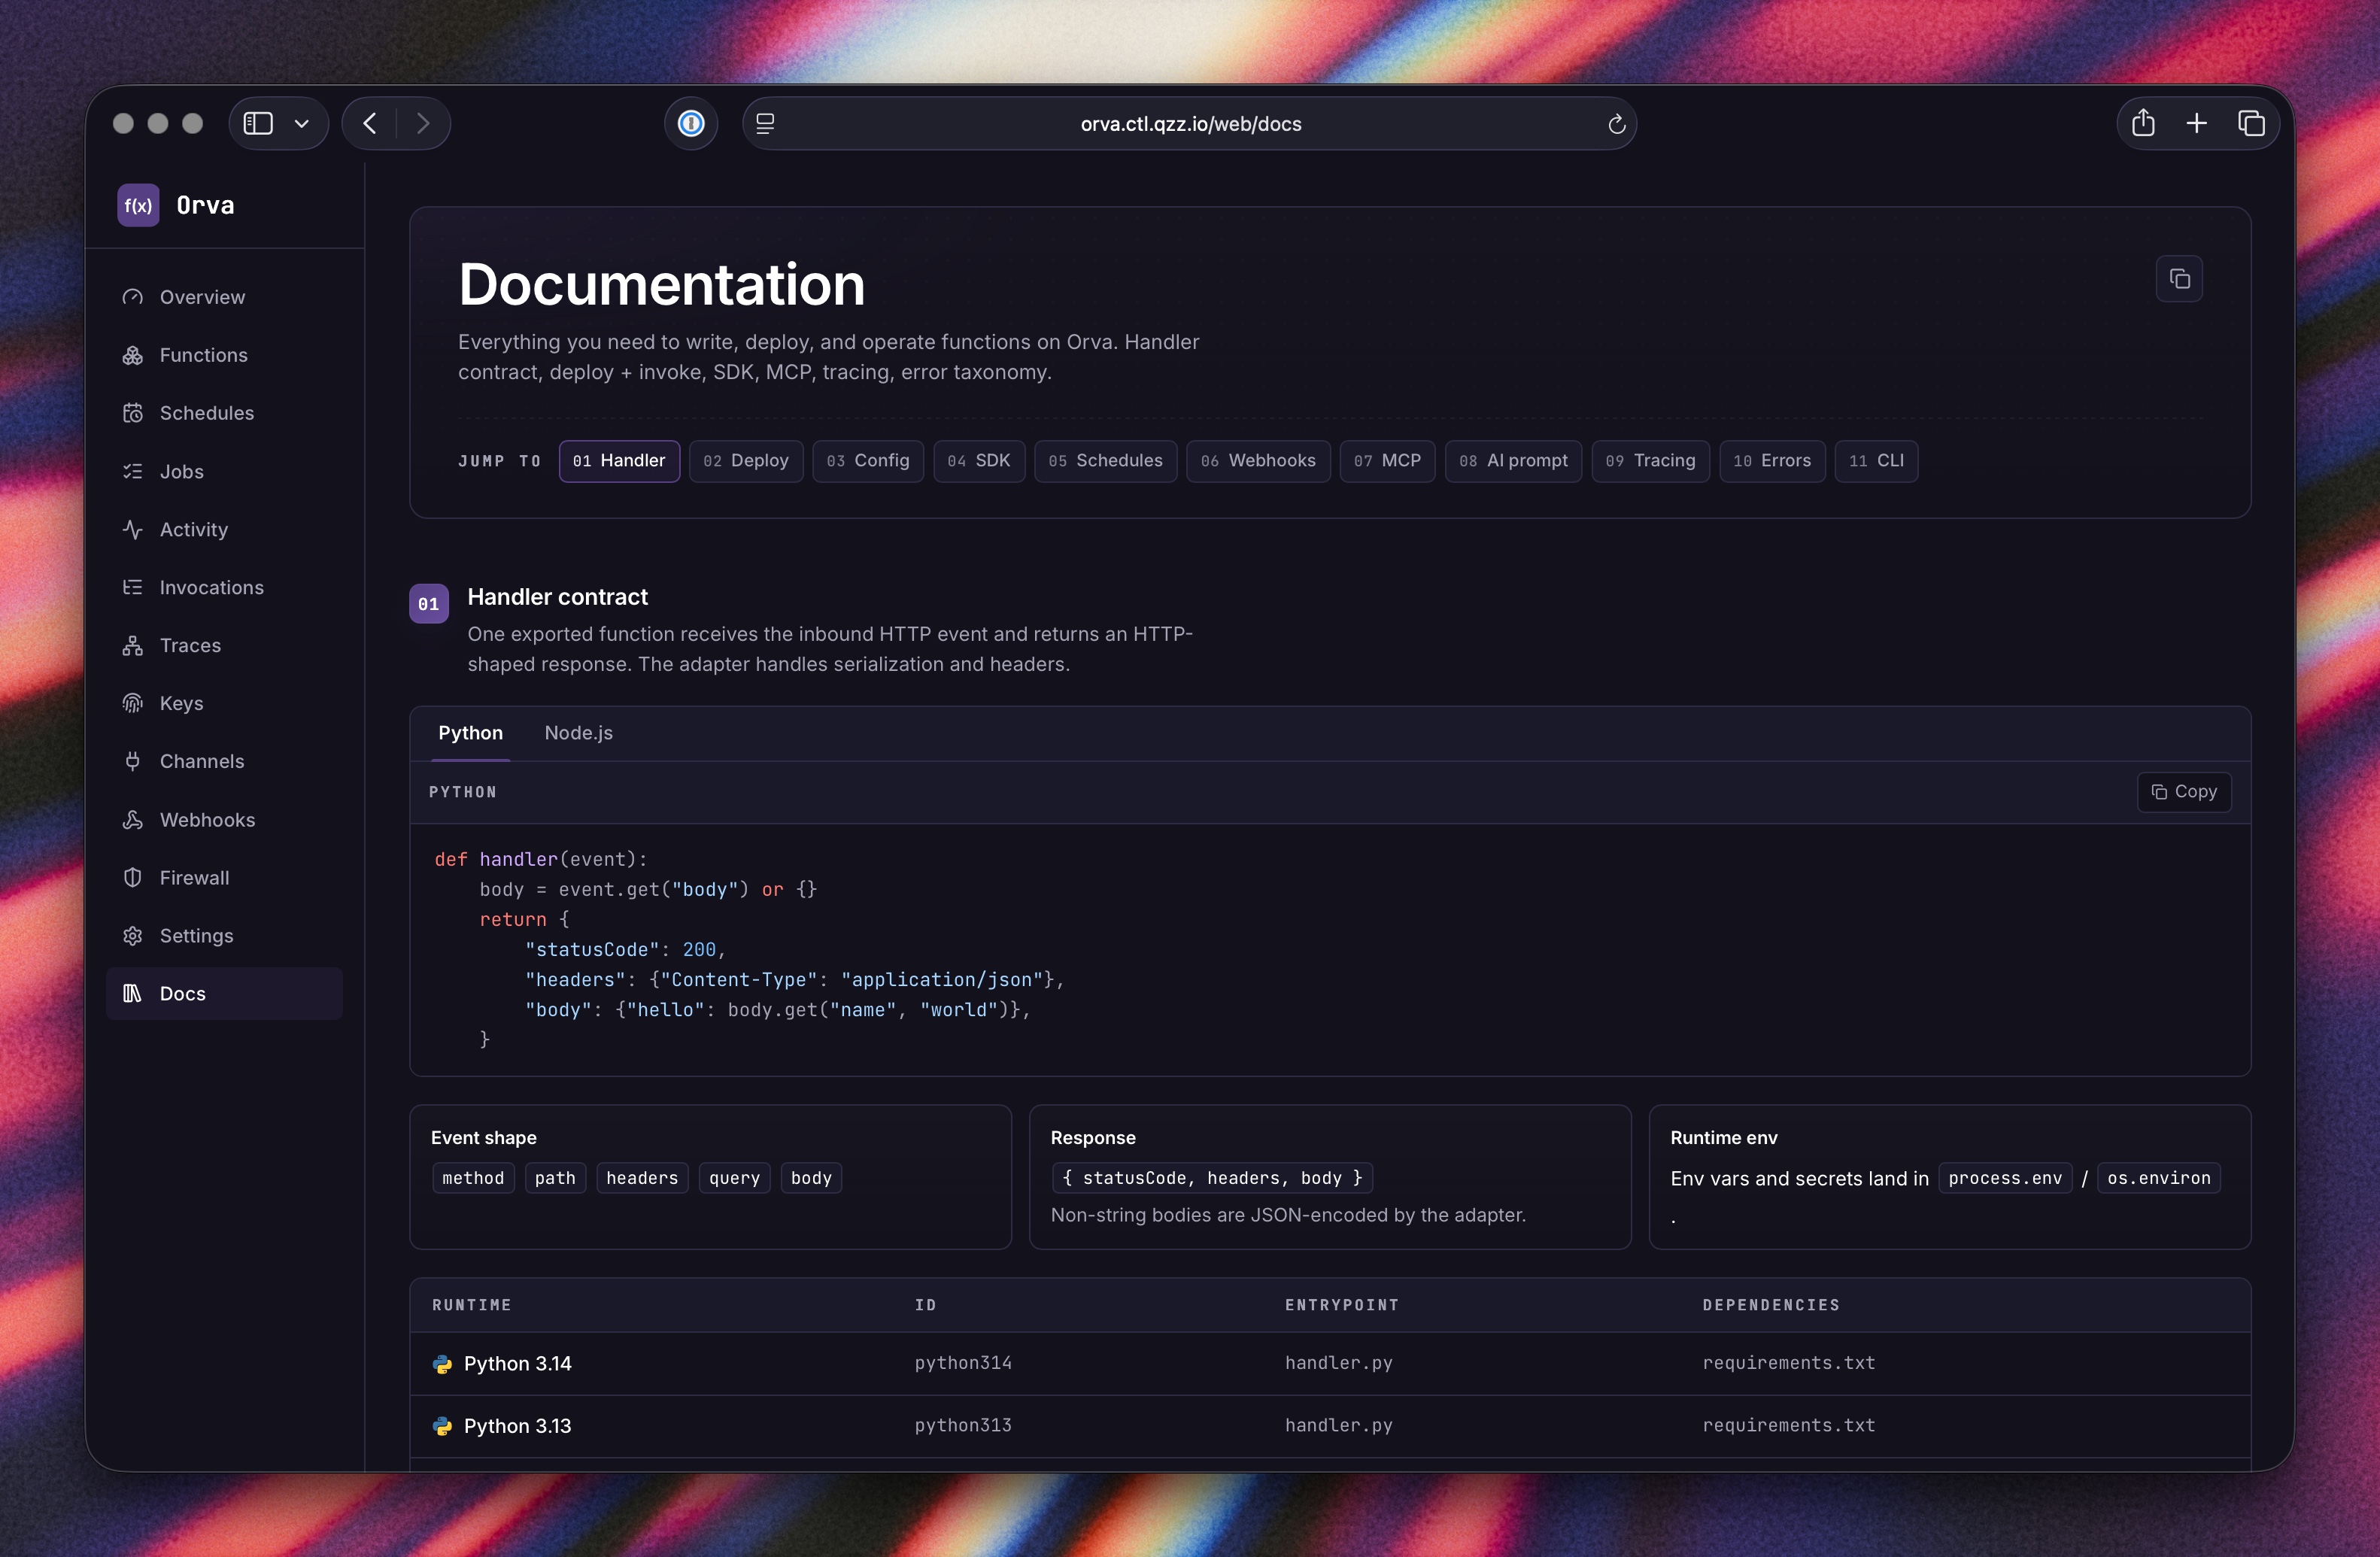Open the Overview gauge icon in sidebar
This screenshot has width=2380, height=1557.
click(133, 297)
